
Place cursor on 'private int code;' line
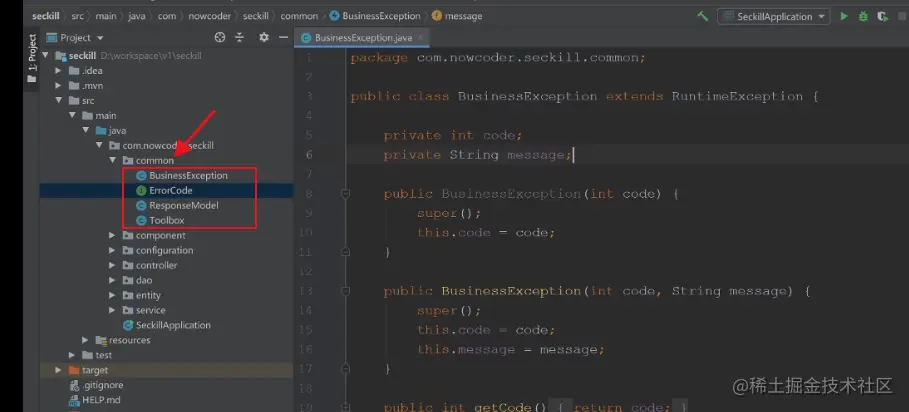pyautogui.click(x=453, y=136)
